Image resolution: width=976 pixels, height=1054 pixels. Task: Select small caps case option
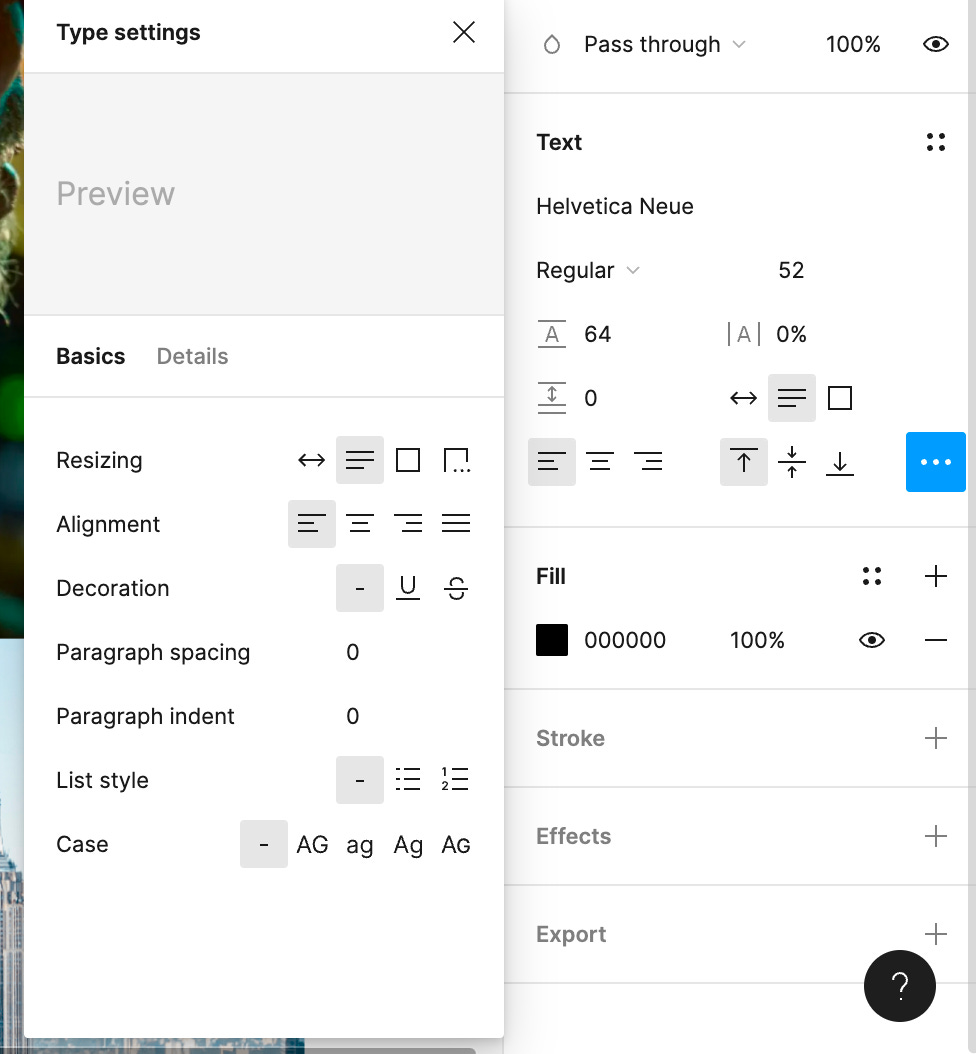(456, 844)
